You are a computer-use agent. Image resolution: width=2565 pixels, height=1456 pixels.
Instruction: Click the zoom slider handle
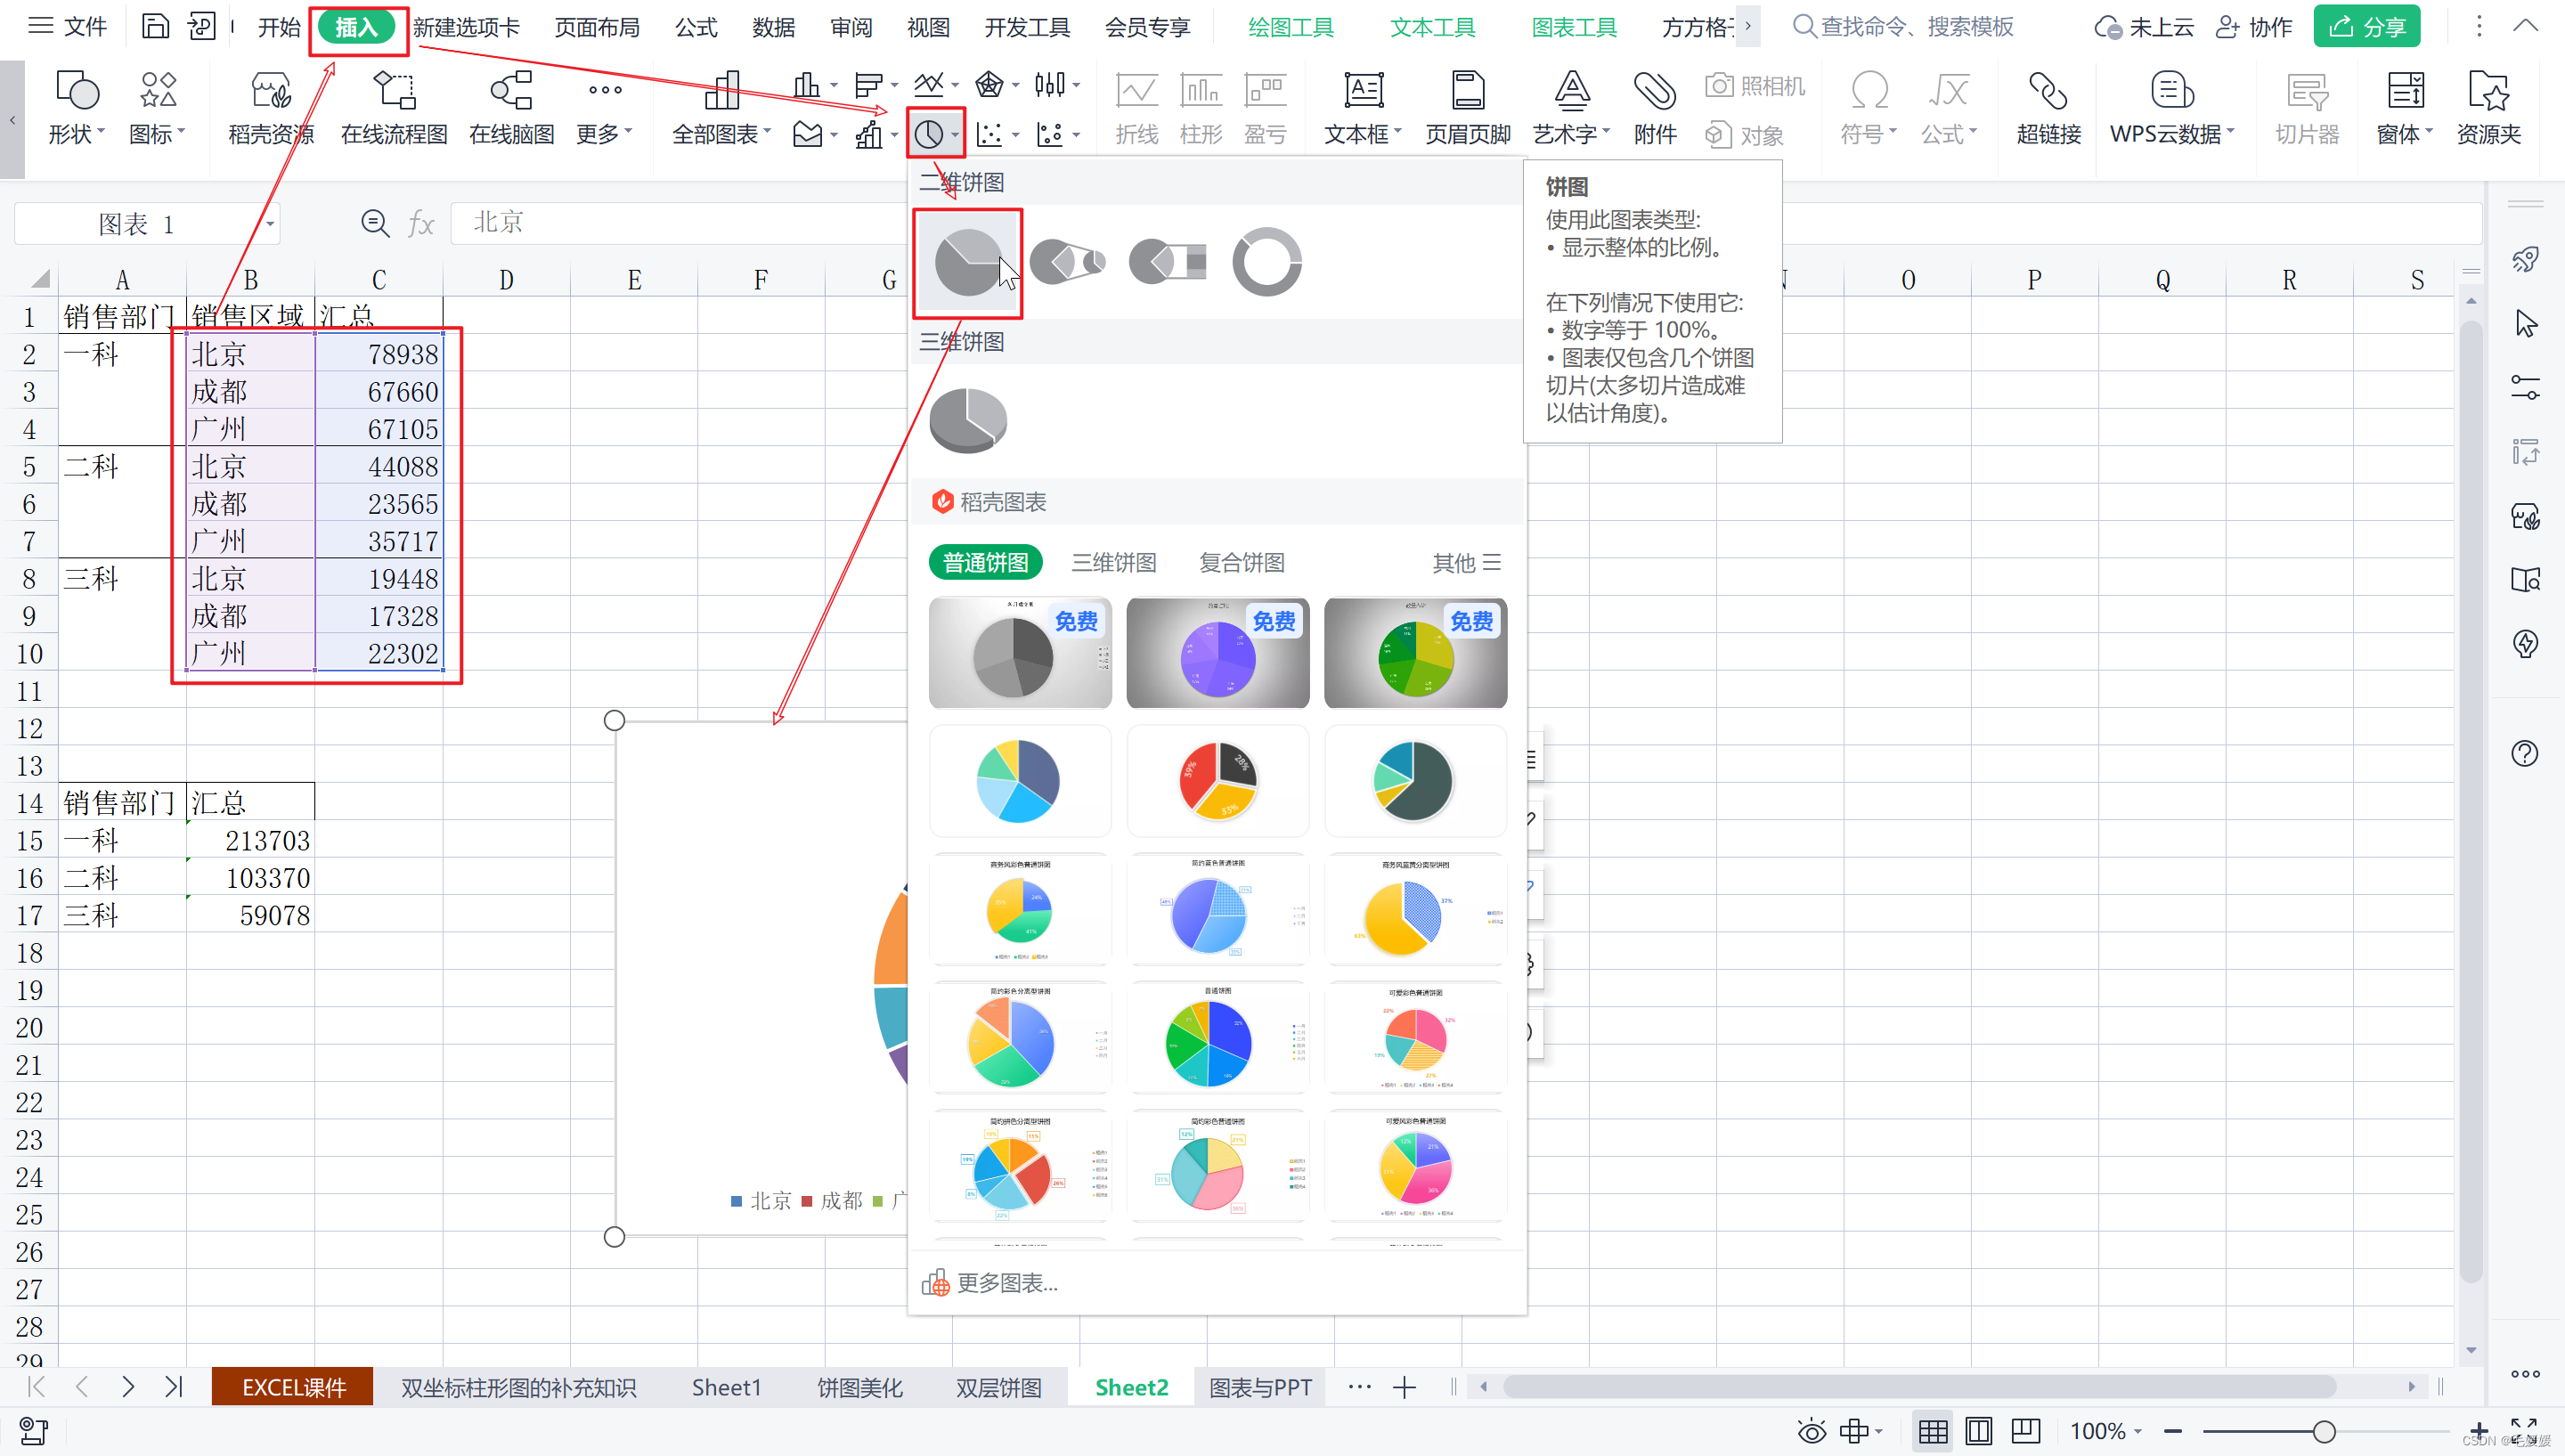[2323, 1431]
